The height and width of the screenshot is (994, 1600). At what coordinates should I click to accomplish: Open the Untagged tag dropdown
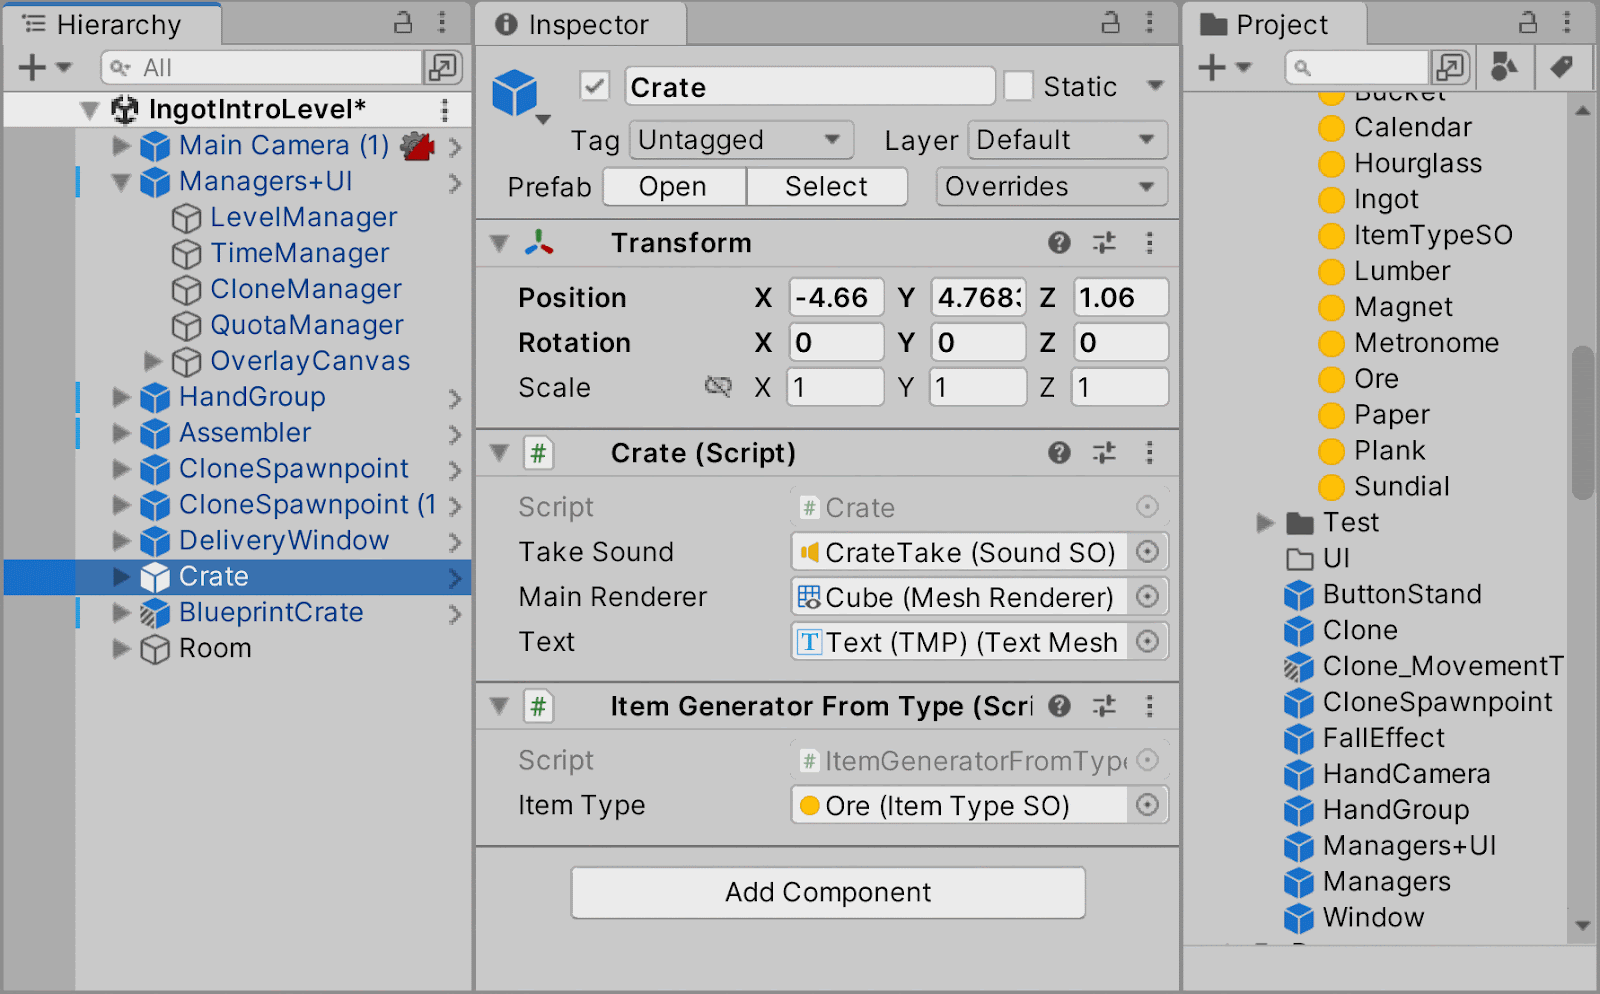tap(740, 140)
